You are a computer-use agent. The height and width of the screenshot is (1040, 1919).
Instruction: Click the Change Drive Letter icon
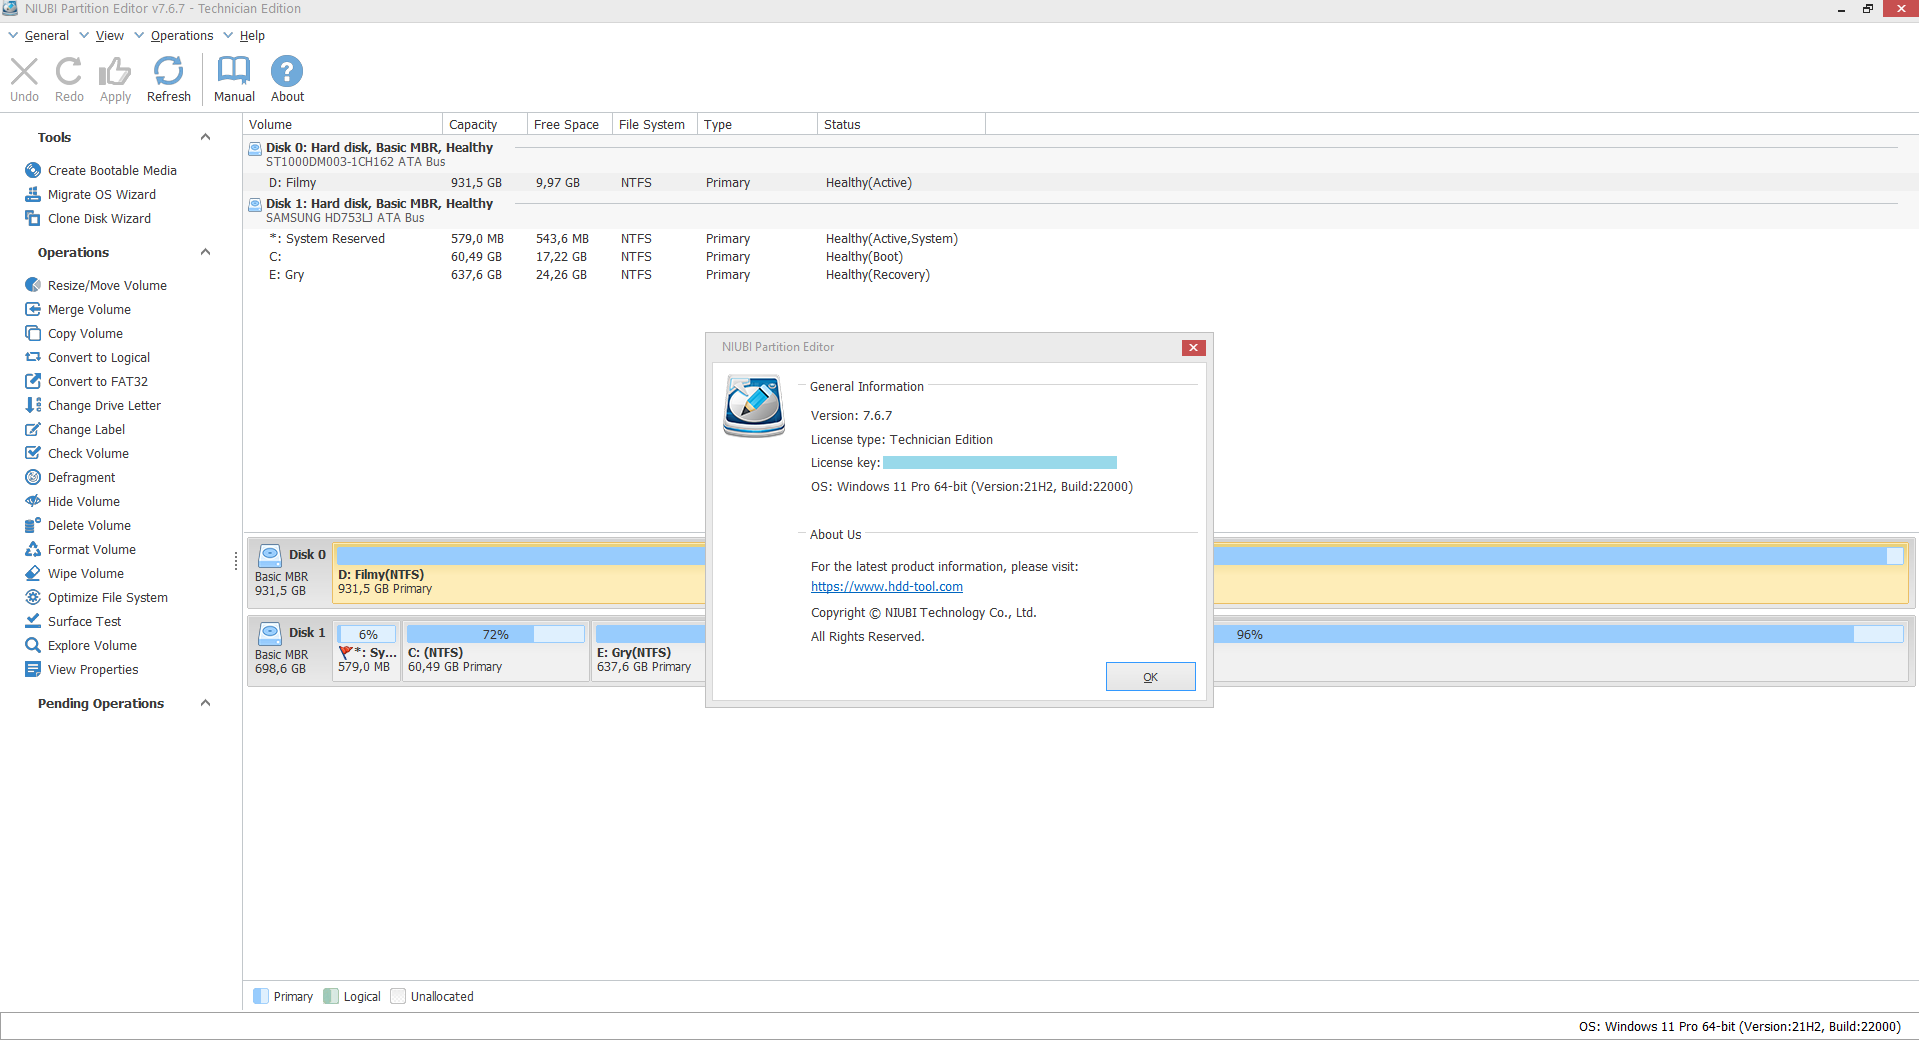33,405
